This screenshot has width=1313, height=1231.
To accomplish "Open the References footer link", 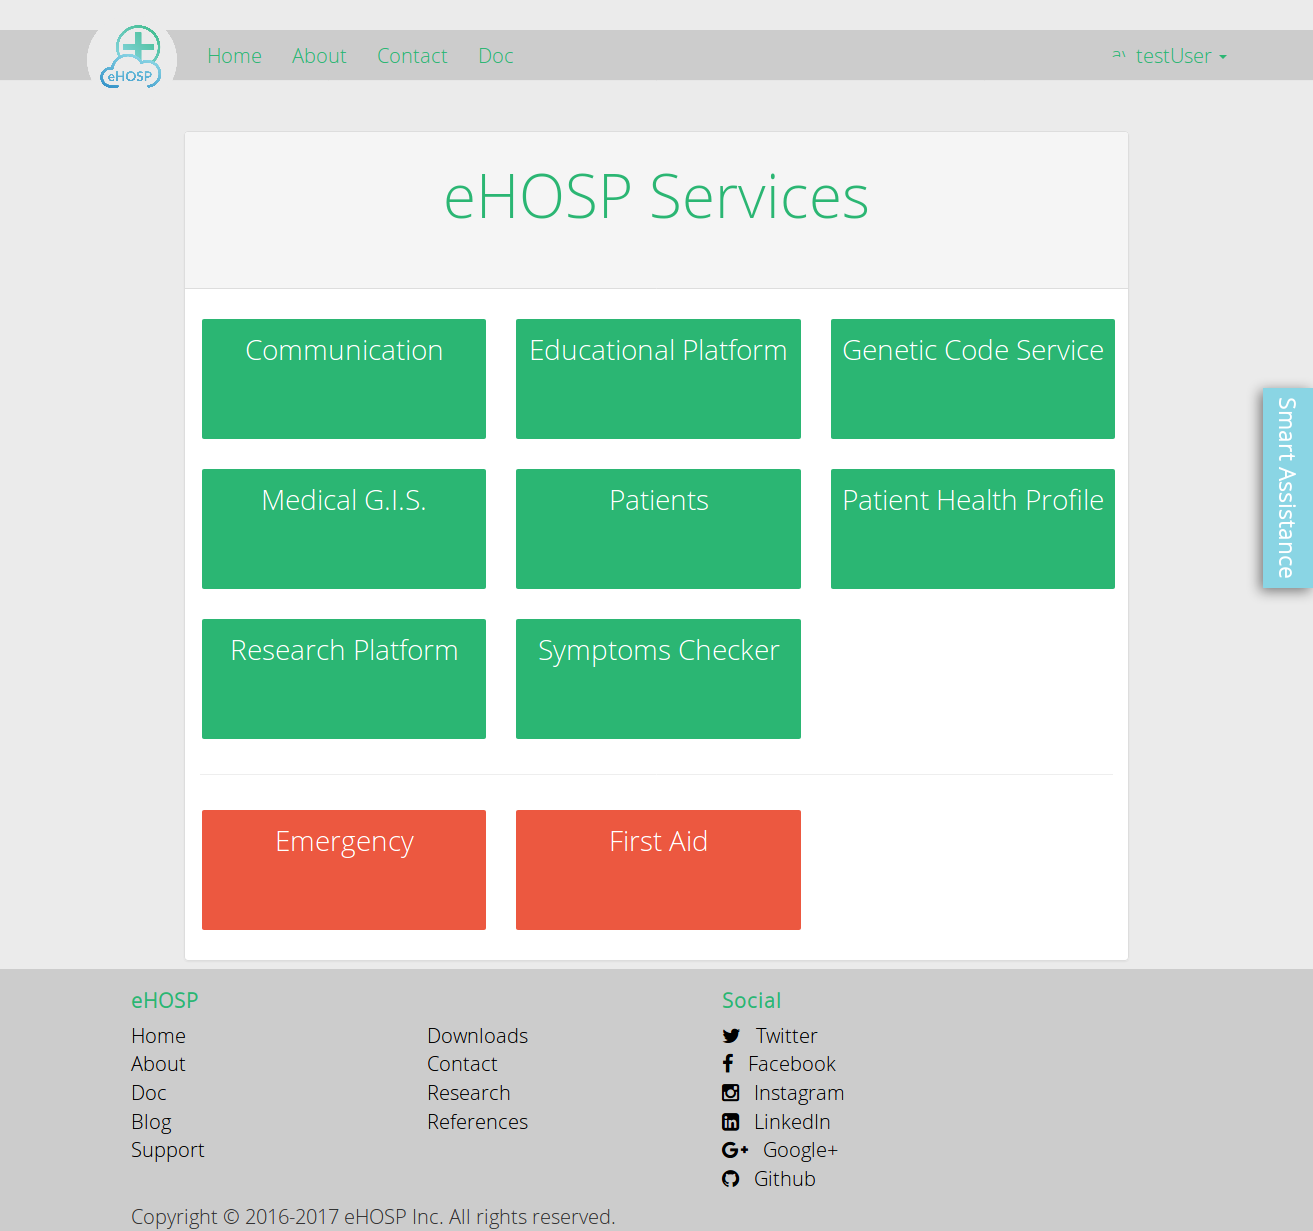I will (x=477, y=1122).
